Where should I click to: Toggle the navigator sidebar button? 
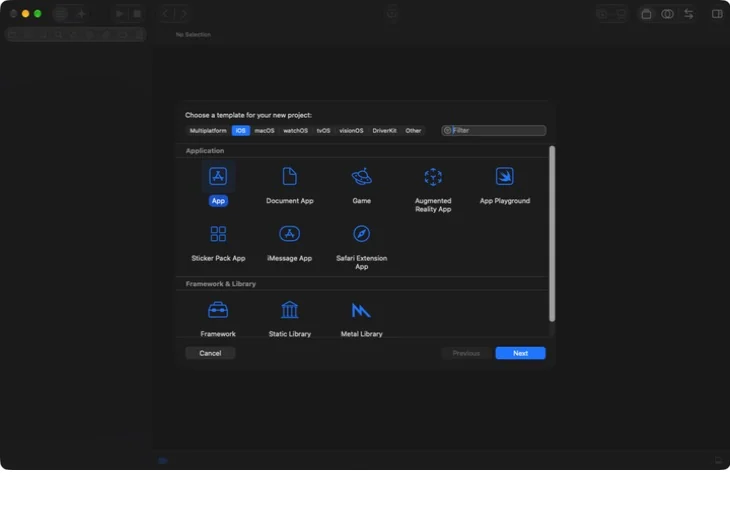(x=60, y=14)
